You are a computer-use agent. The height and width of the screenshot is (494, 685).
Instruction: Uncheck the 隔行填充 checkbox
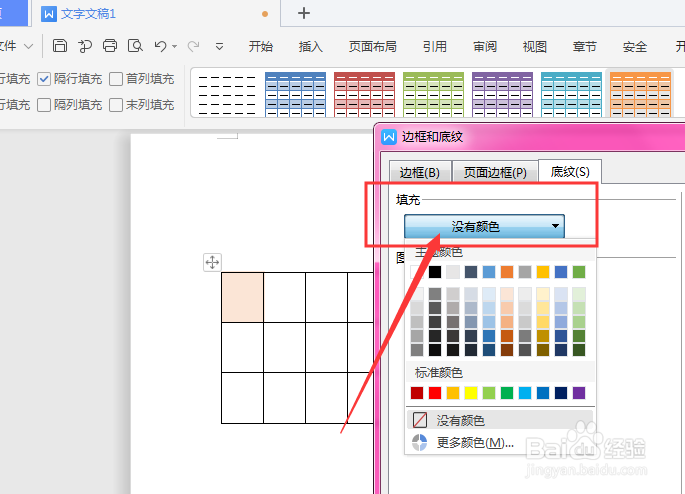(44, 79)
